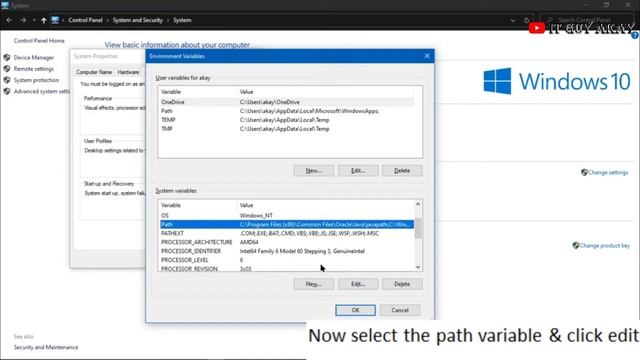640x360 pixels.
Task: Click the Windows 10 logo
Action: coord(557,81)
